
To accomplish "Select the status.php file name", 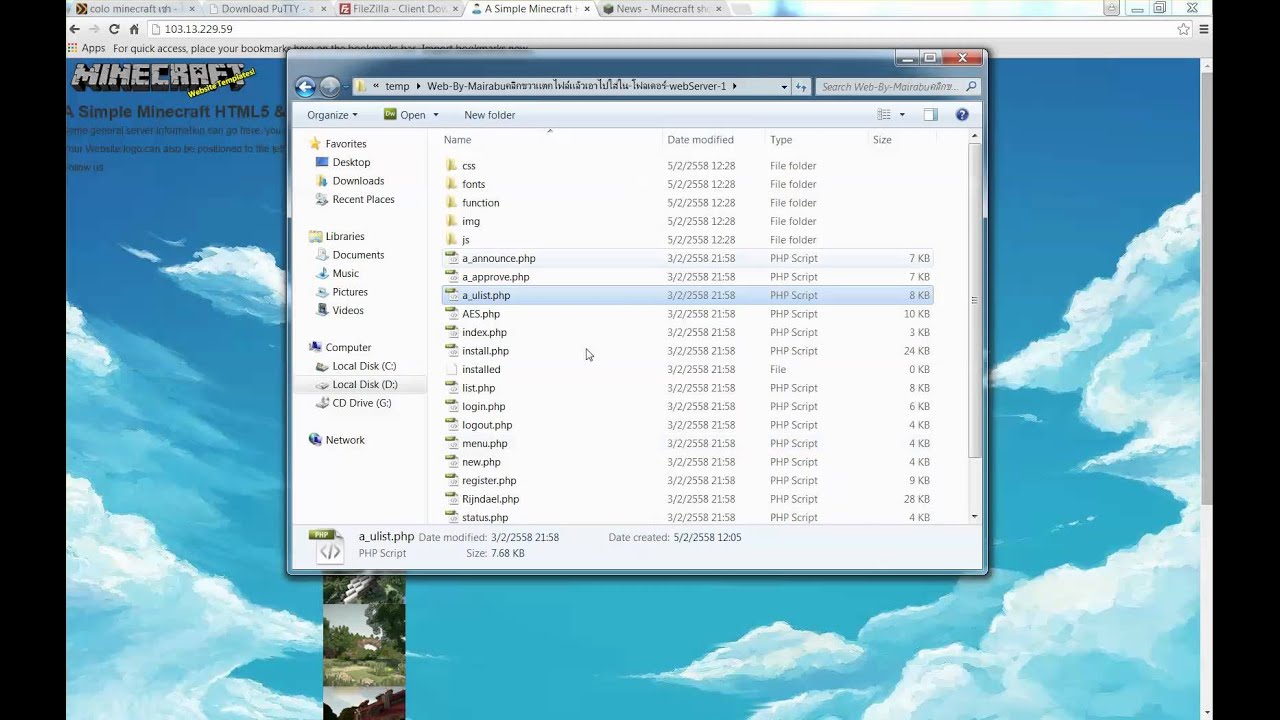I will point(485,517).
